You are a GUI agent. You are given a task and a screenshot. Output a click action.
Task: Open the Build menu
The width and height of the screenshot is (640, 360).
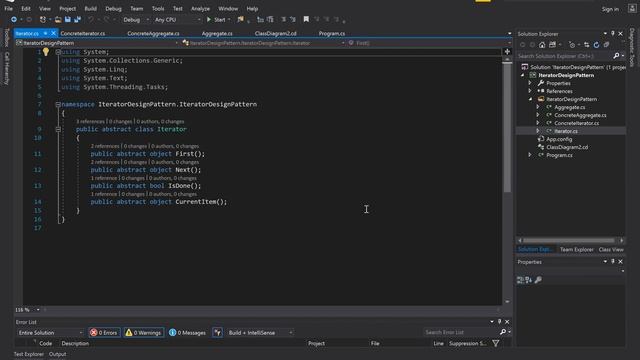(x=91, y=9)
